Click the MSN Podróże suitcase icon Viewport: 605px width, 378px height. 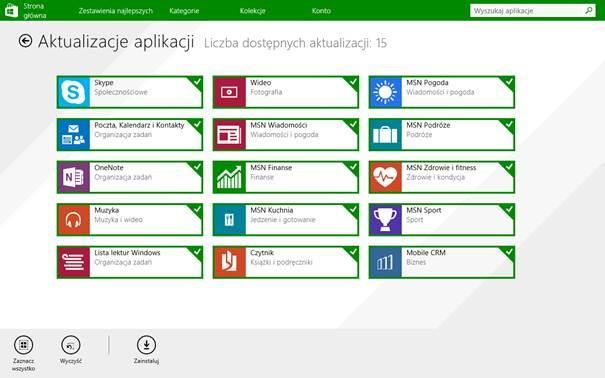(385, 135)
